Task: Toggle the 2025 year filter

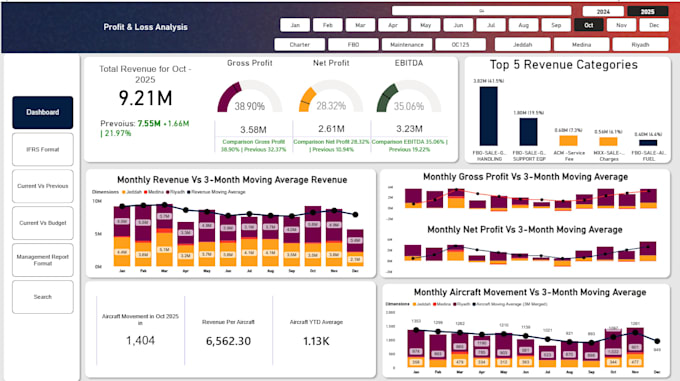Action: 647,12
